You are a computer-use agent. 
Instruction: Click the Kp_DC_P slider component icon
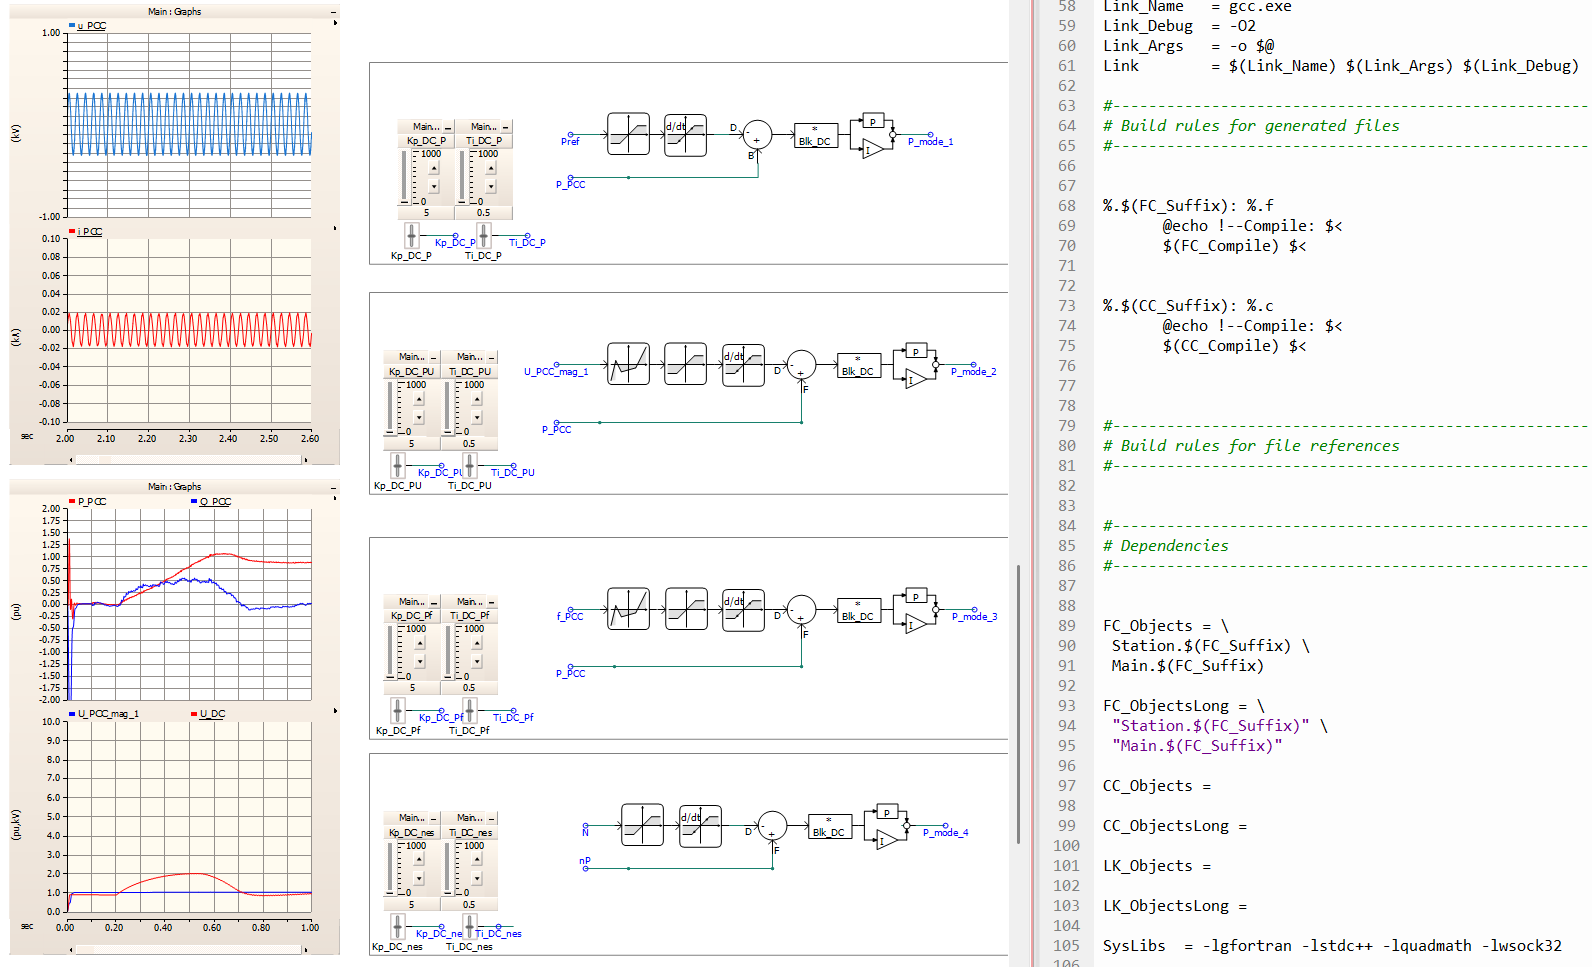click(411, 235)
